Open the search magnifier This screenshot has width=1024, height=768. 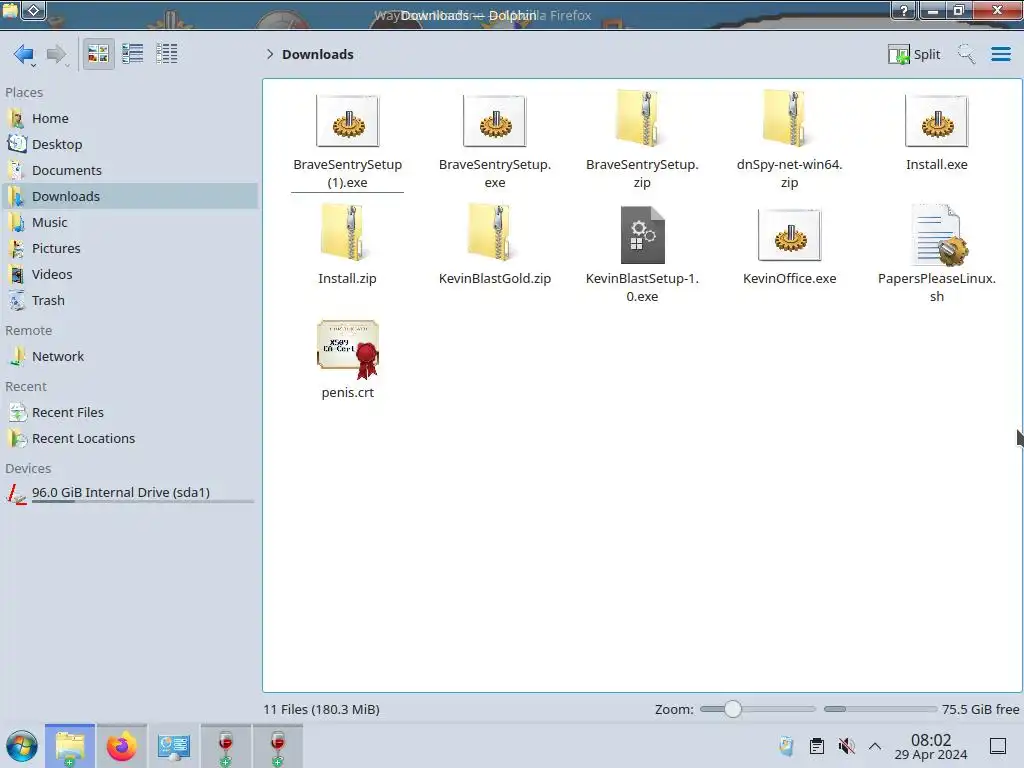click(966, 54)
